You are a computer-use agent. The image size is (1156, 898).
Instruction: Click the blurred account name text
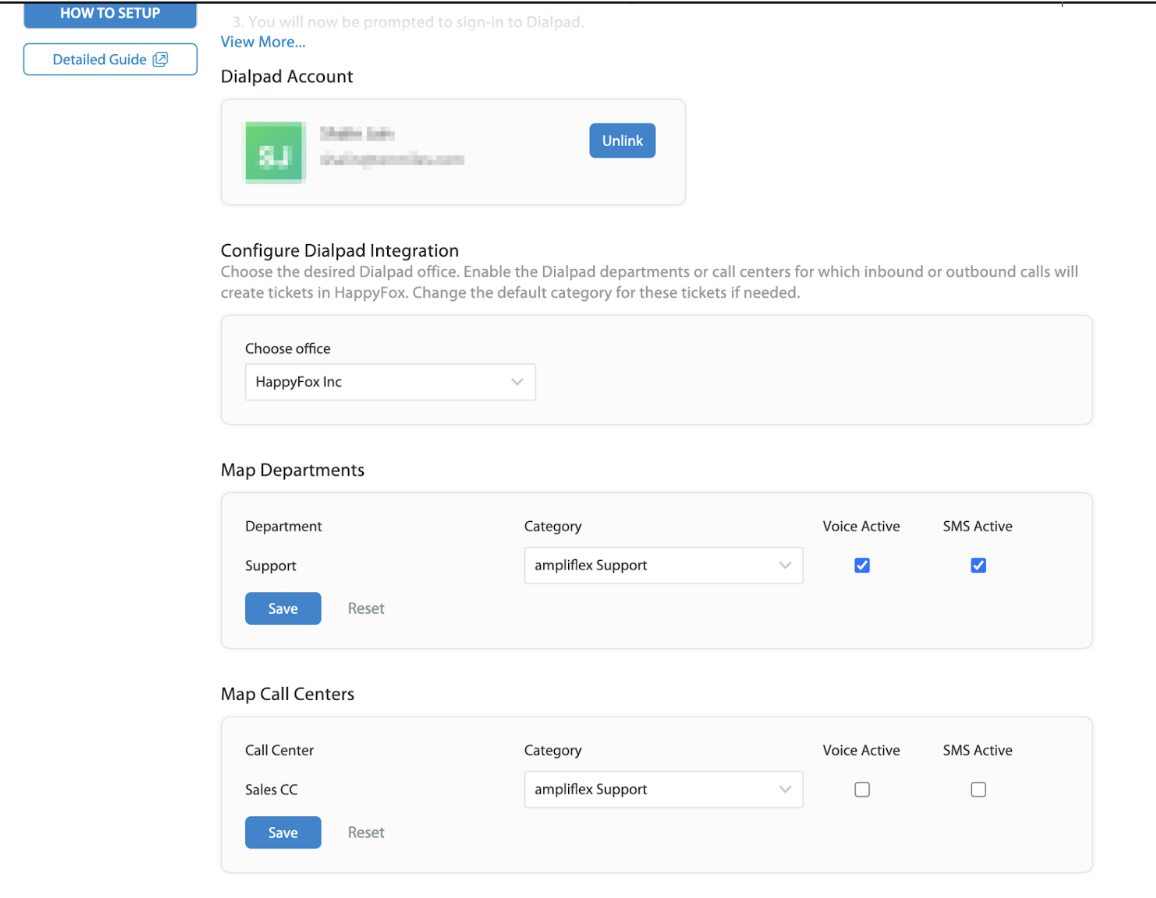coord(358,133)
